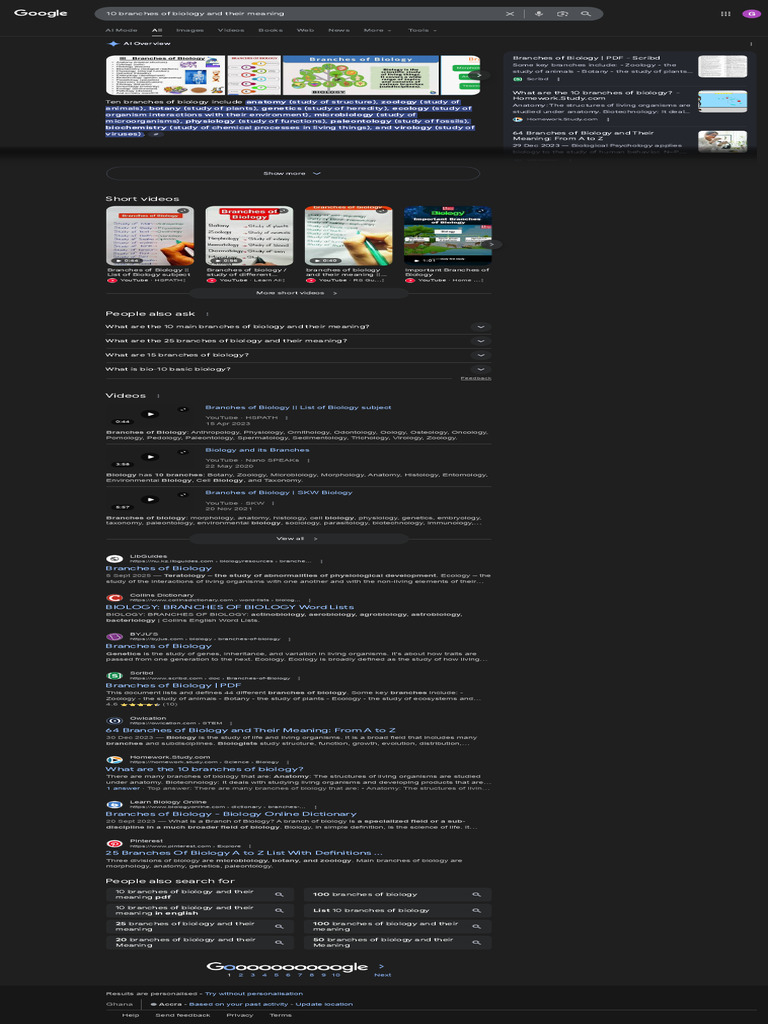The height and width of the screenshot is (1024, 768).
Task: Switch to Videos tab
Action: [x=231, y=30]
